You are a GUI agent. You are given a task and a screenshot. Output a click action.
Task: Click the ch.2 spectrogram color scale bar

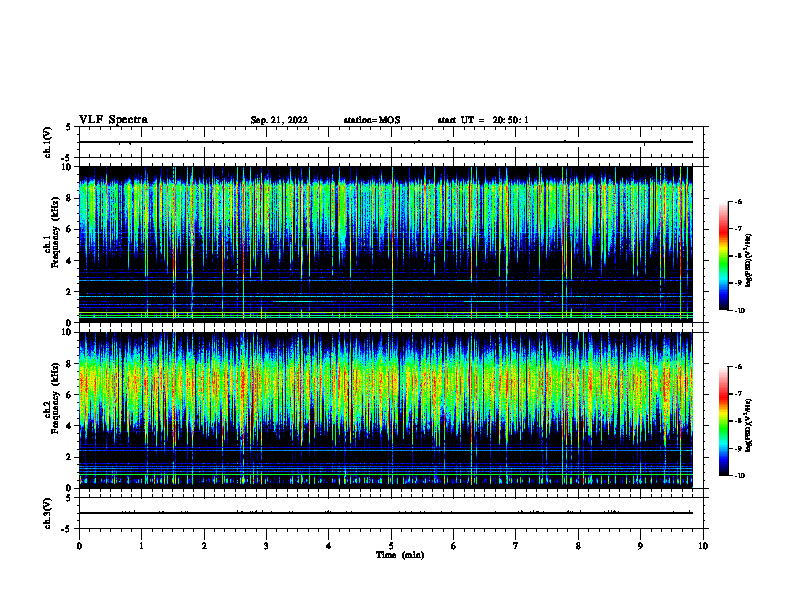coord(724,421)
